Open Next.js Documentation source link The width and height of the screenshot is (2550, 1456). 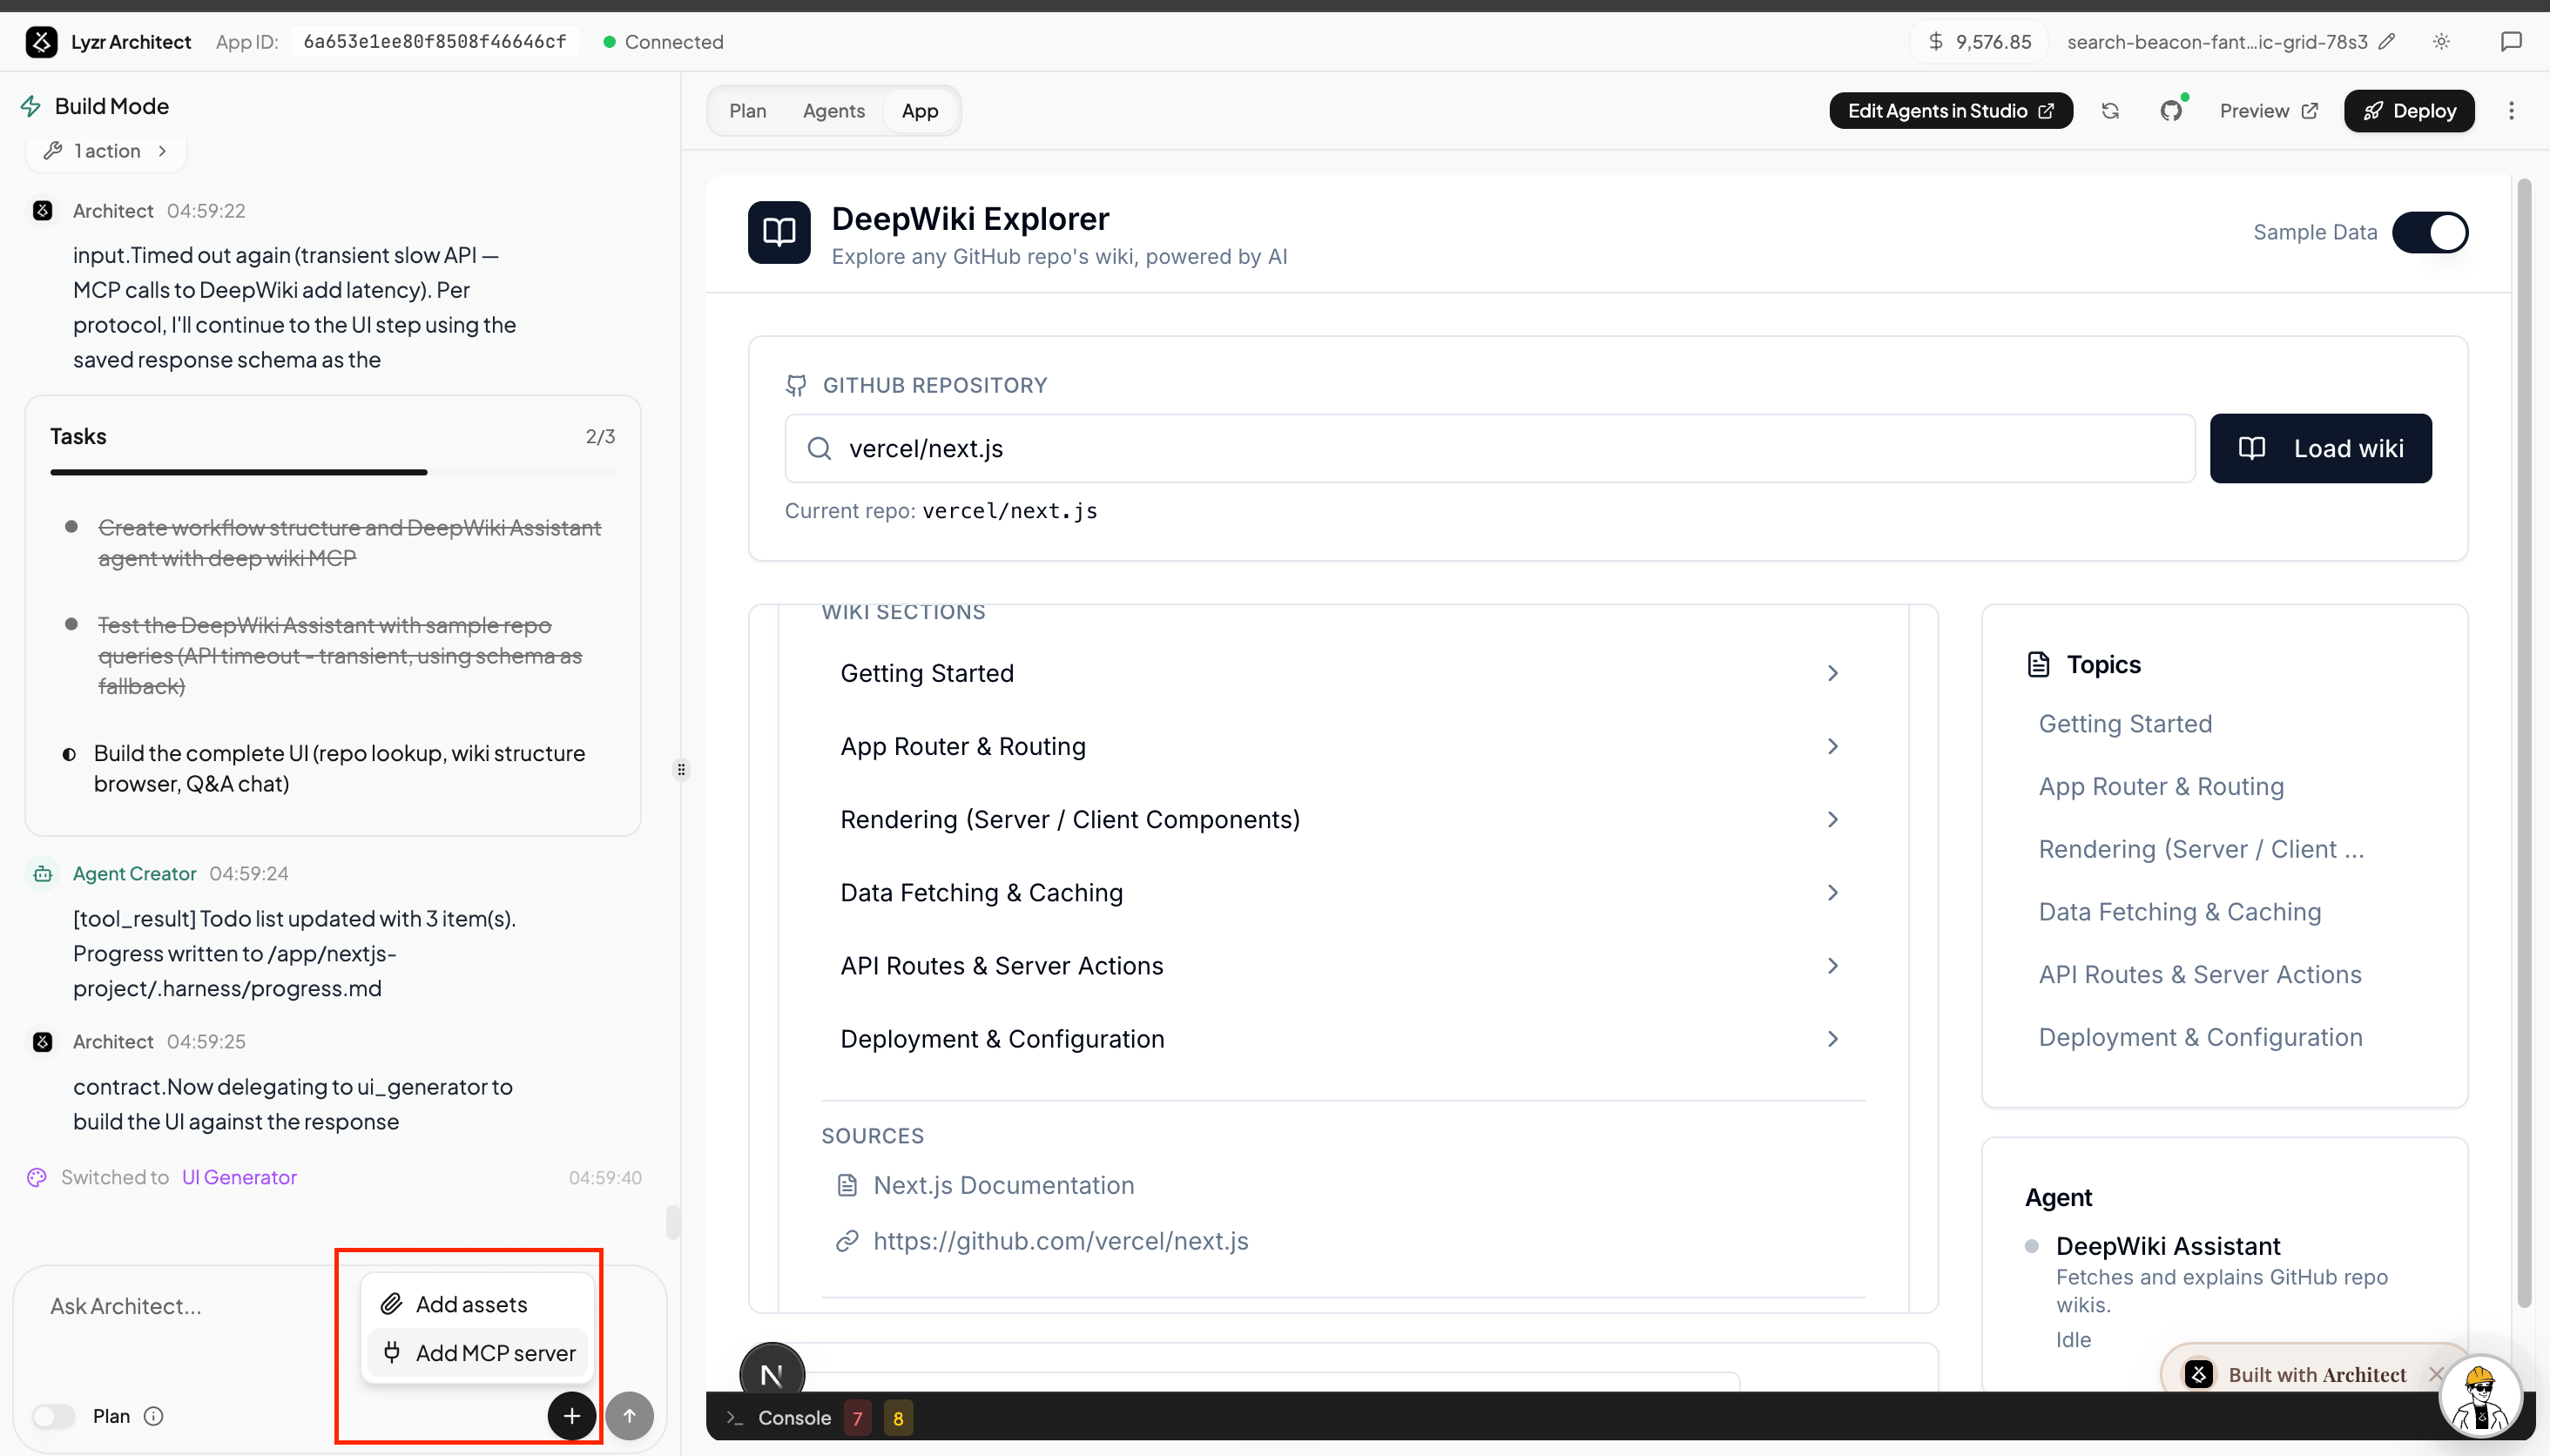[1003, 1185]
